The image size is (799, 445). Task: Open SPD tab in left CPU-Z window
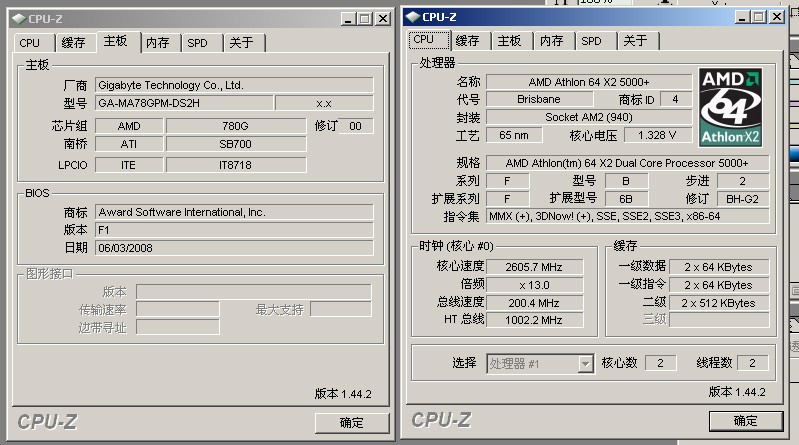198,43
